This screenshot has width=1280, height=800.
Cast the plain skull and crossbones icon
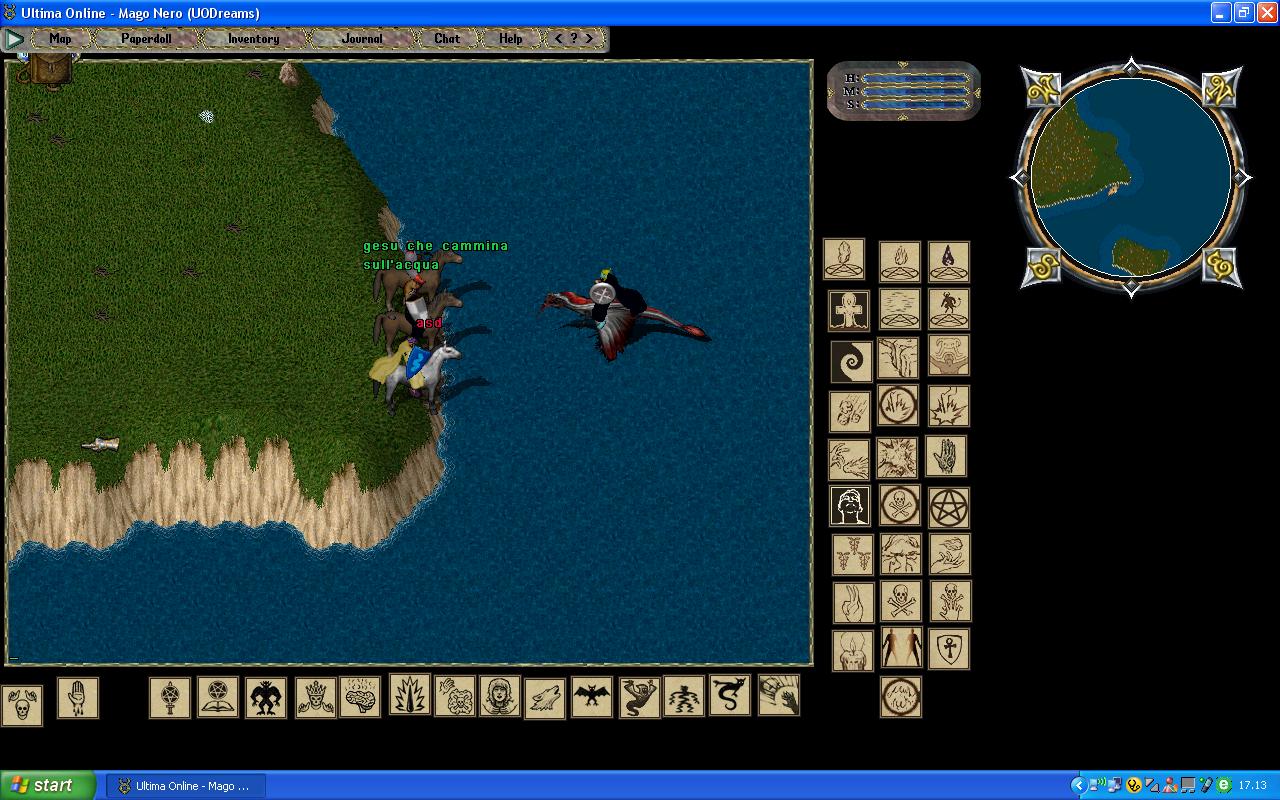click(x=901, y=601)
